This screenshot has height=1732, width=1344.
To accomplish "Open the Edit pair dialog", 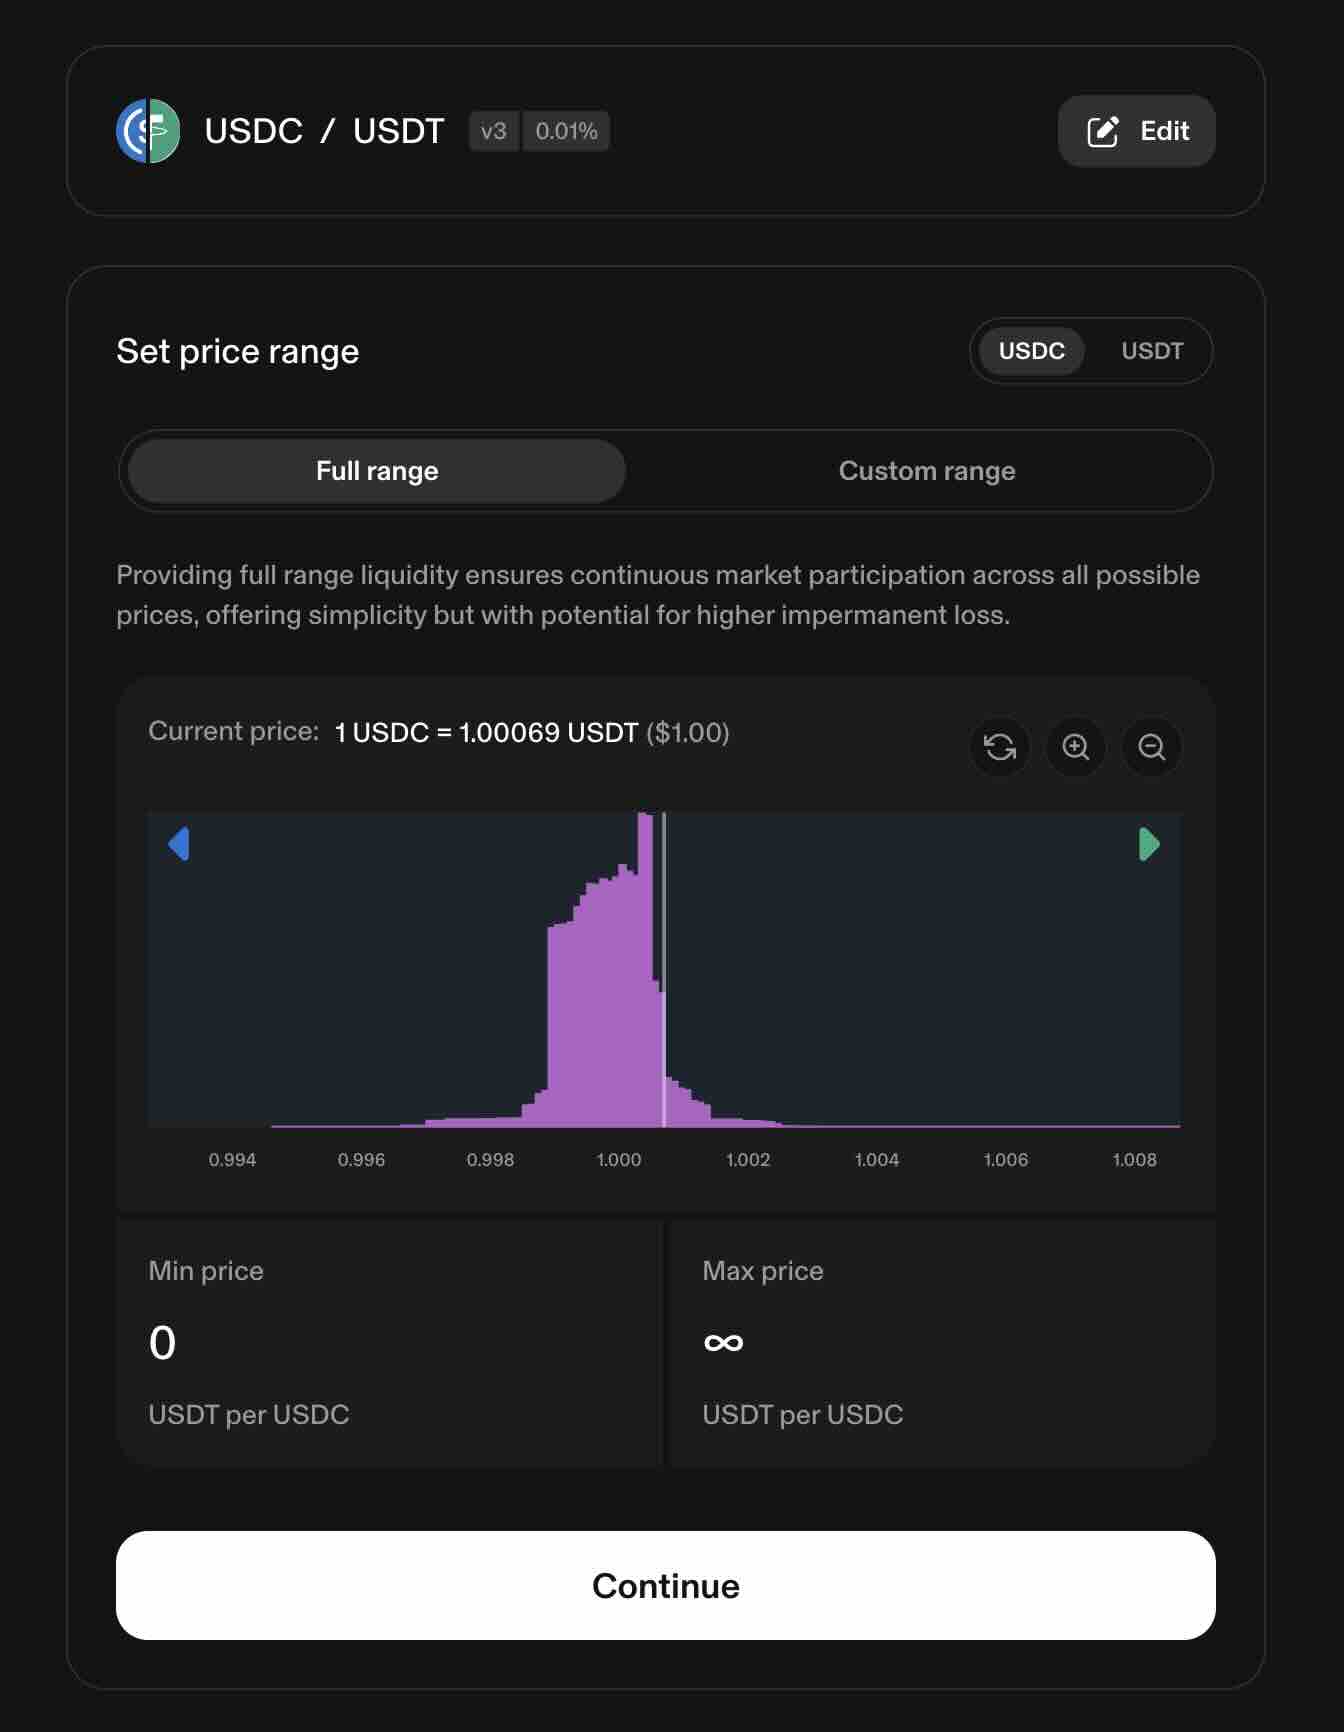I will click(1136, 130).
